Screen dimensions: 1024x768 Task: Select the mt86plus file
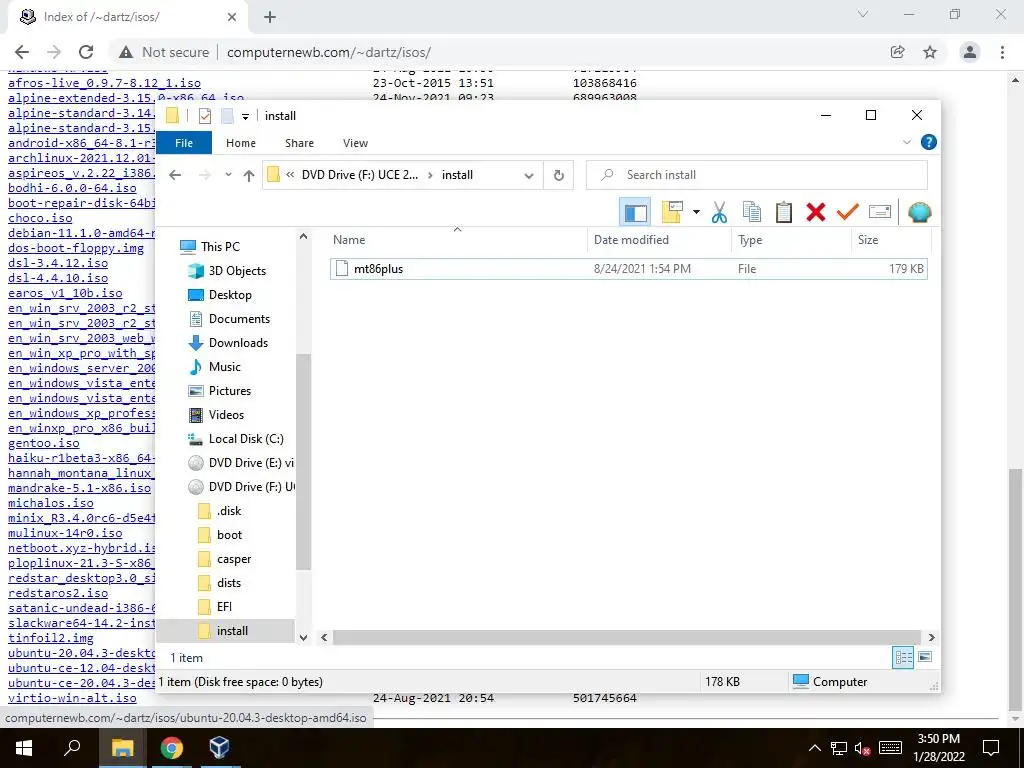point(628,268)
